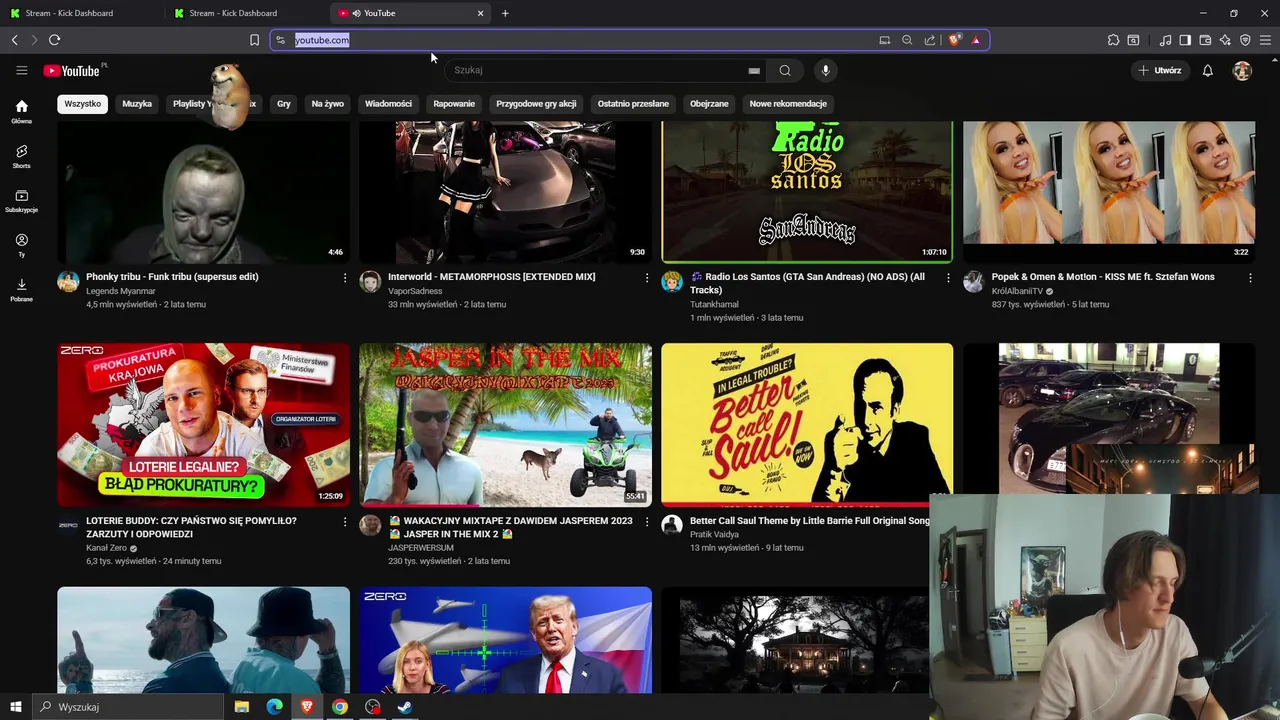This screenshot has width=1280, height=720.
Task: Open options for KISS ME video
Action: click(1250, 277)
